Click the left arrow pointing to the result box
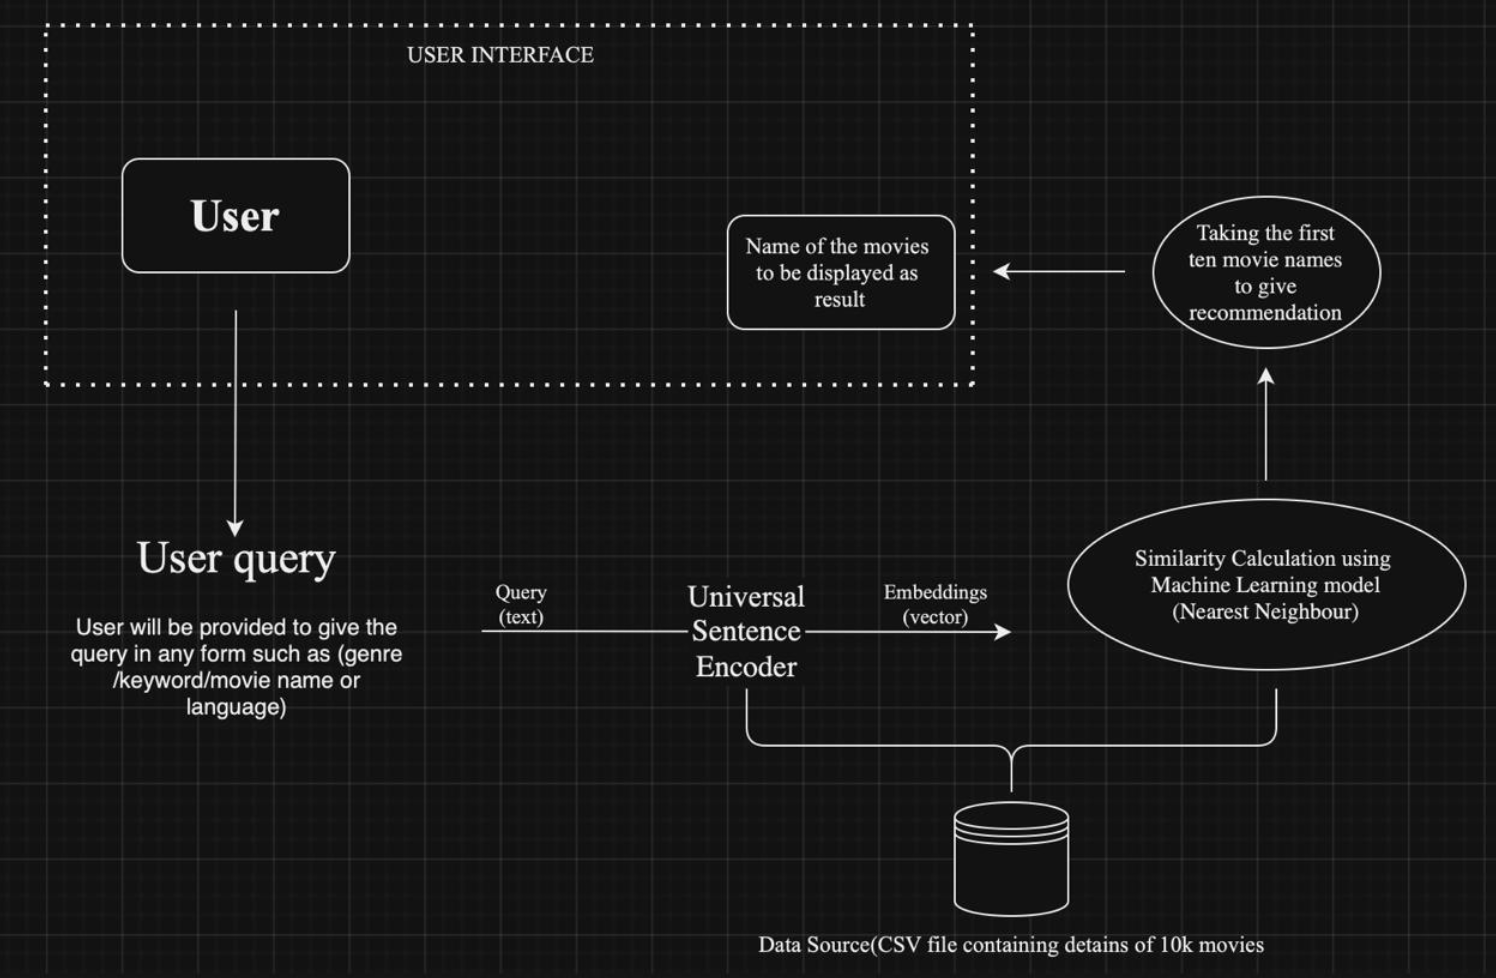 pyautogui.click(x=1060, y=271)
